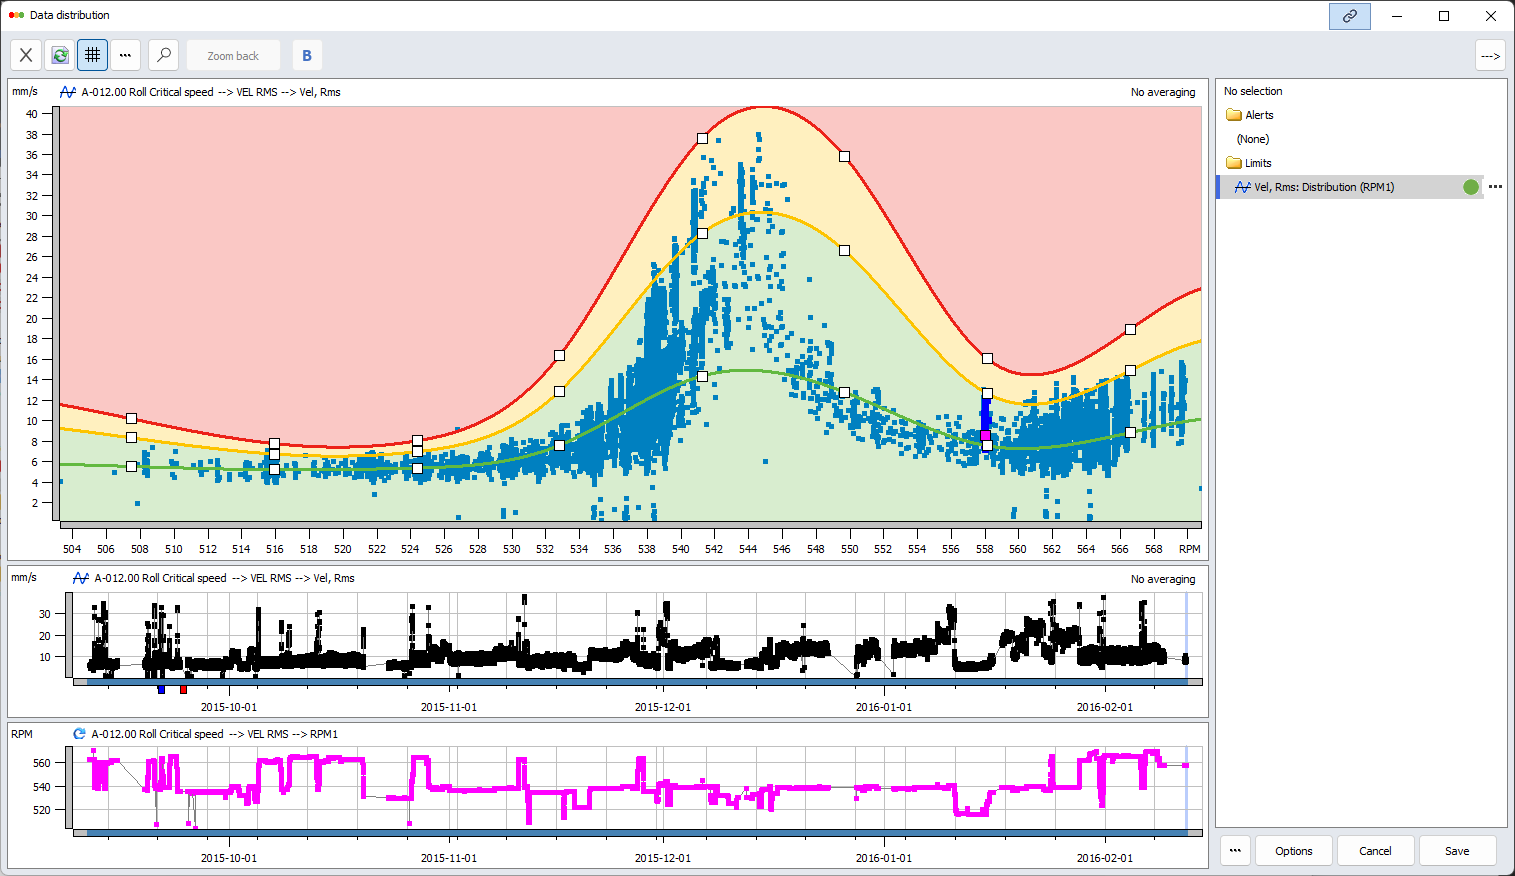The image size is (1515, 876).
Task: Click the signal curve icon next to Vel, Rms title
Action: click(67, 91)
